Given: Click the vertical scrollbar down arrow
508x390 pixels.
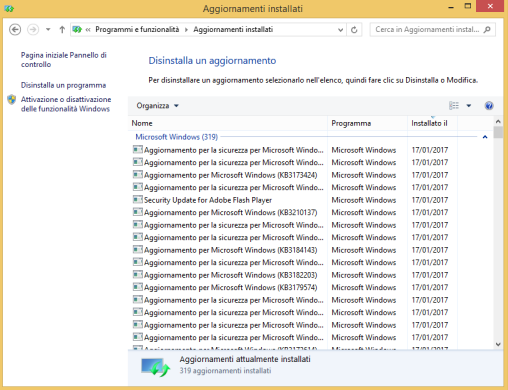Looking at the screenshot, I should click(x=498, y=344).
